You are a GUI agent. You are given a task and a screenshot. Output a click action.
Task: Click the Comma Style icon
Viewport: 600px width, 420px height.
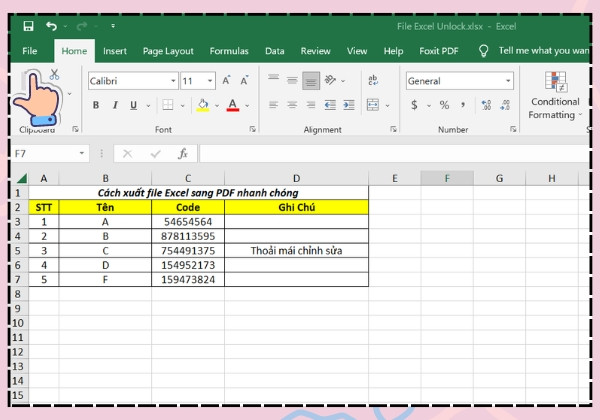tap(463, 105)
